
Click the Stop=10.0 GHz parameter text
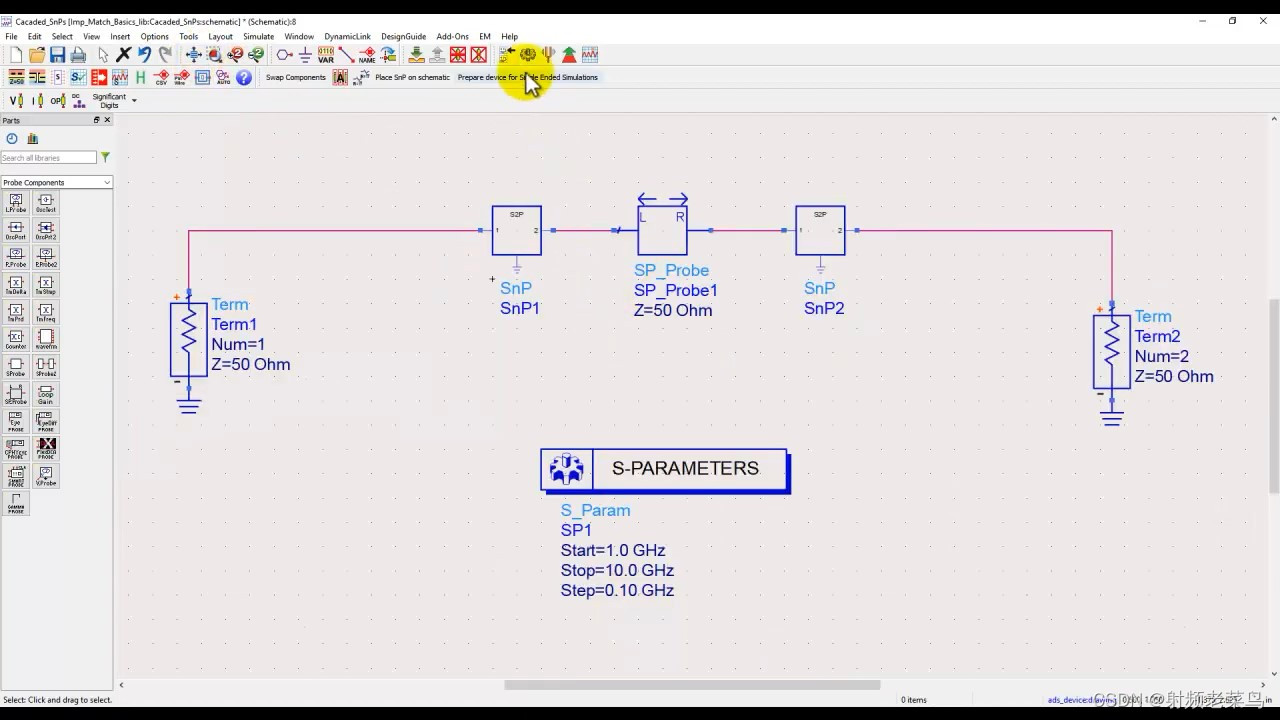[617, 570]
